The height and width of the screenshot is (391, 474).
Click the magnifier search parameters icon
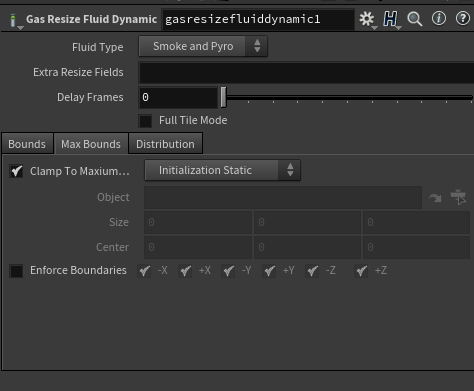tap(414, 19)
